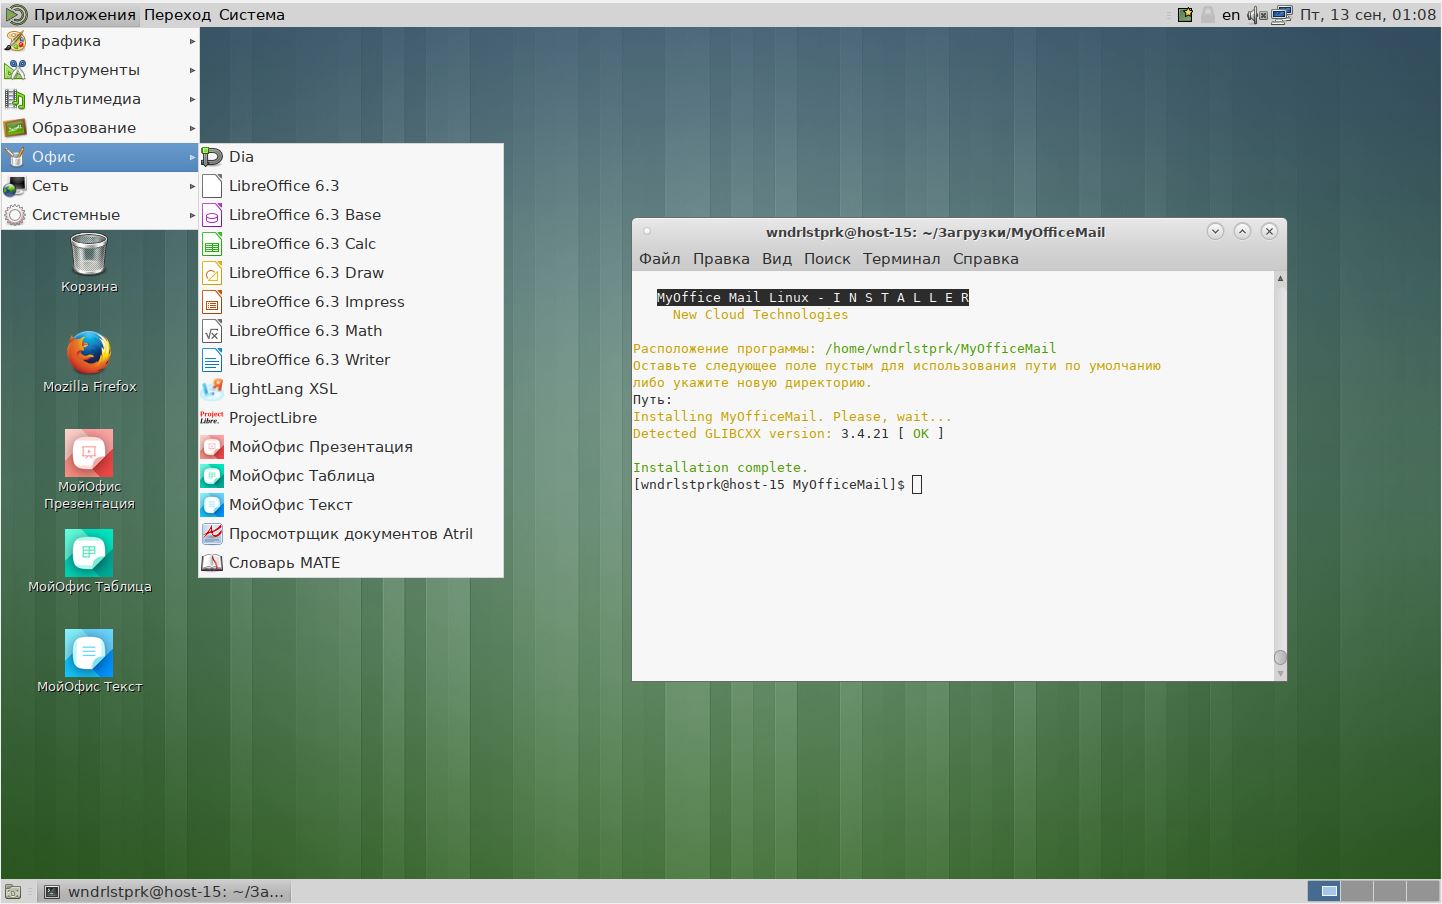1442x904 pixels.
Task: Launch Dia from the Office submenu
Action: tap(351, 157)
